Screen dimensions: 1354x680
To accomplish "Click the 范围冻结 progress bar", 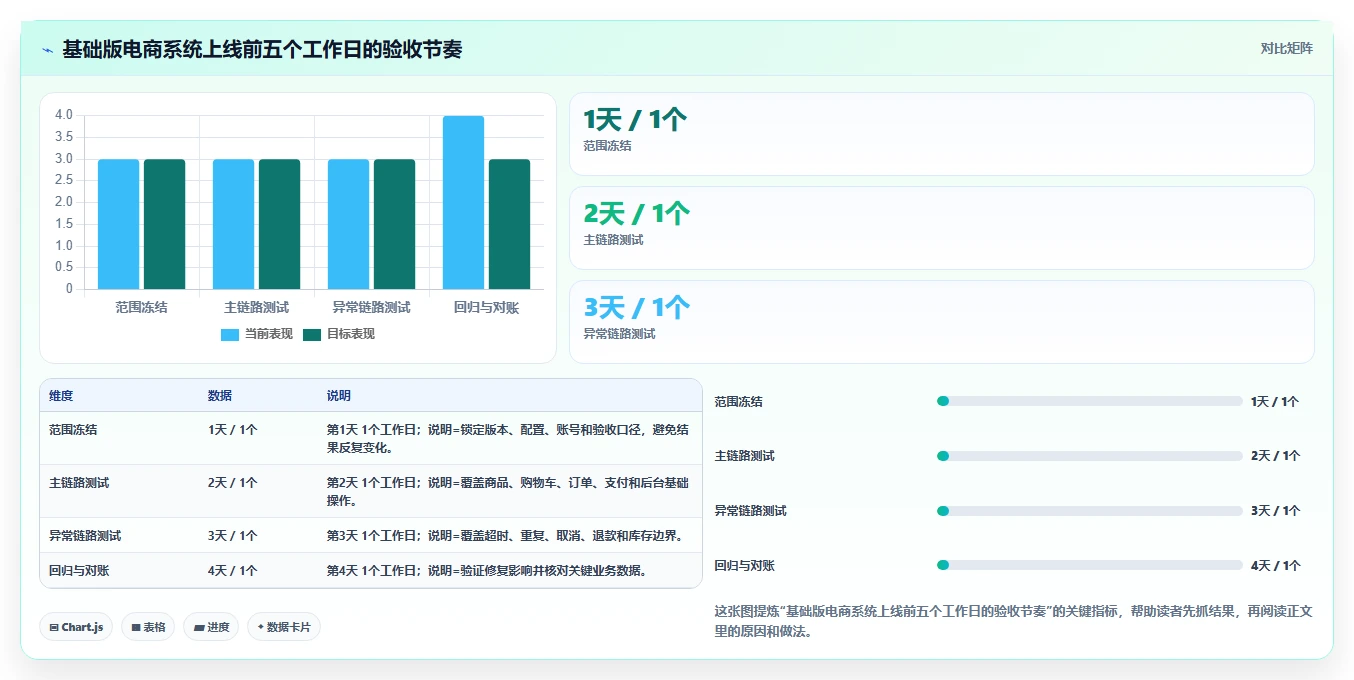I will 1090,401.
